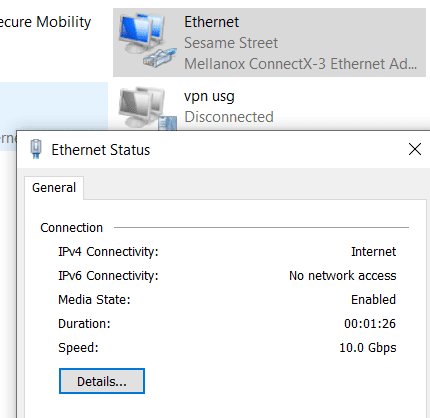The width and height of the screenshot is (430, 418).
Task: Click the vpn usg connection icon
Action: 148,109
